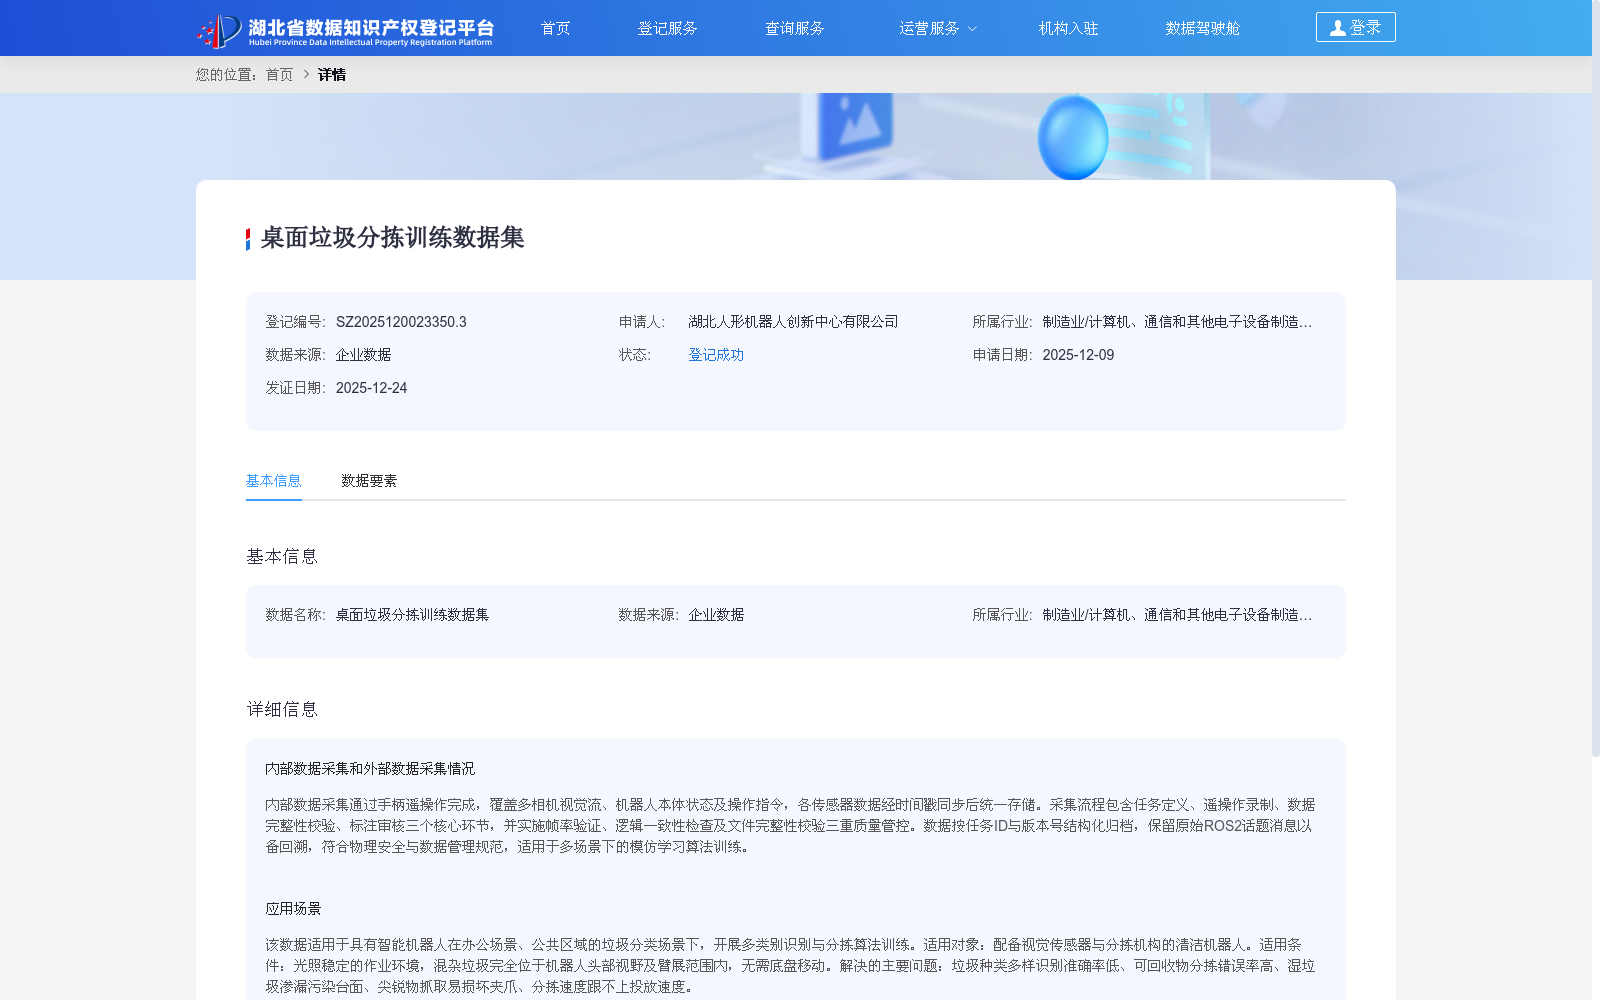Viewport: 1600px width, 1000px height.
Task: Click data name value in 基本信息 section
Action: [412, 615]
